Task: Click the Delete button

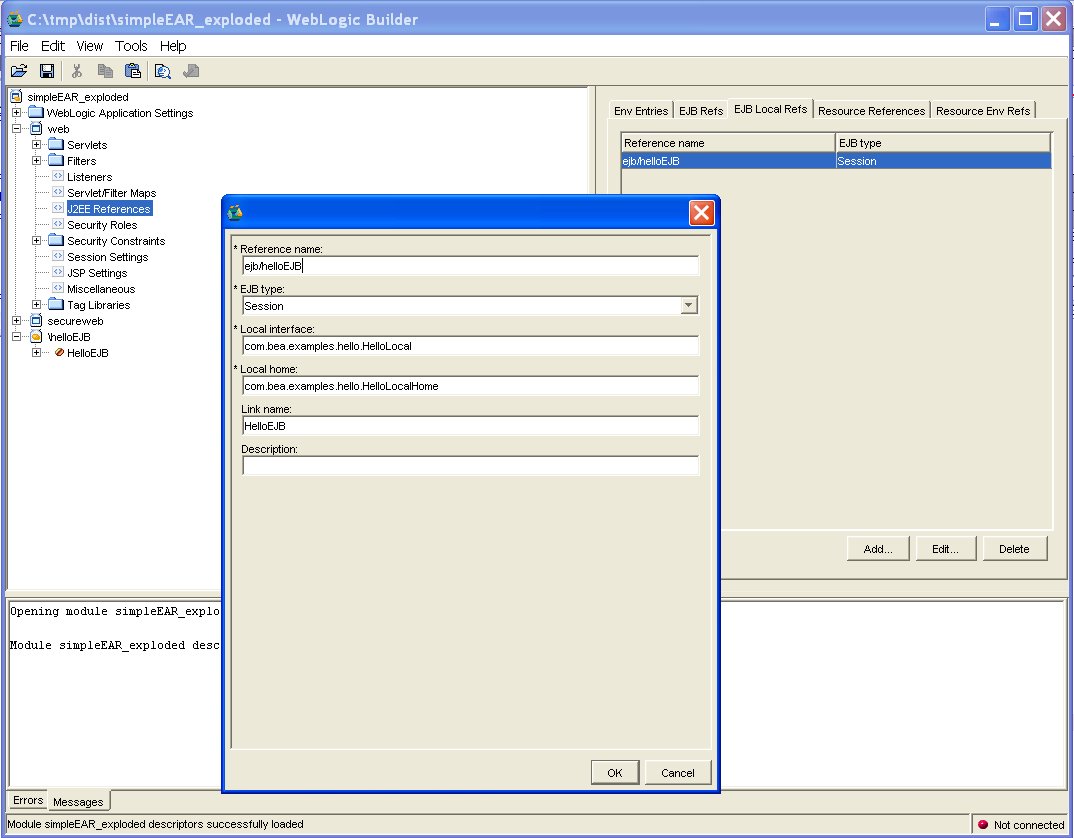Action: (x=1014, y=549)
